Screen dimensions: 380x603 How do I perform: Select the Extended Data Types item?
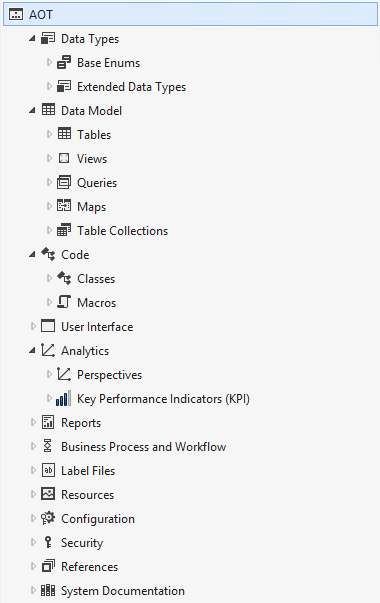point(132,87)
